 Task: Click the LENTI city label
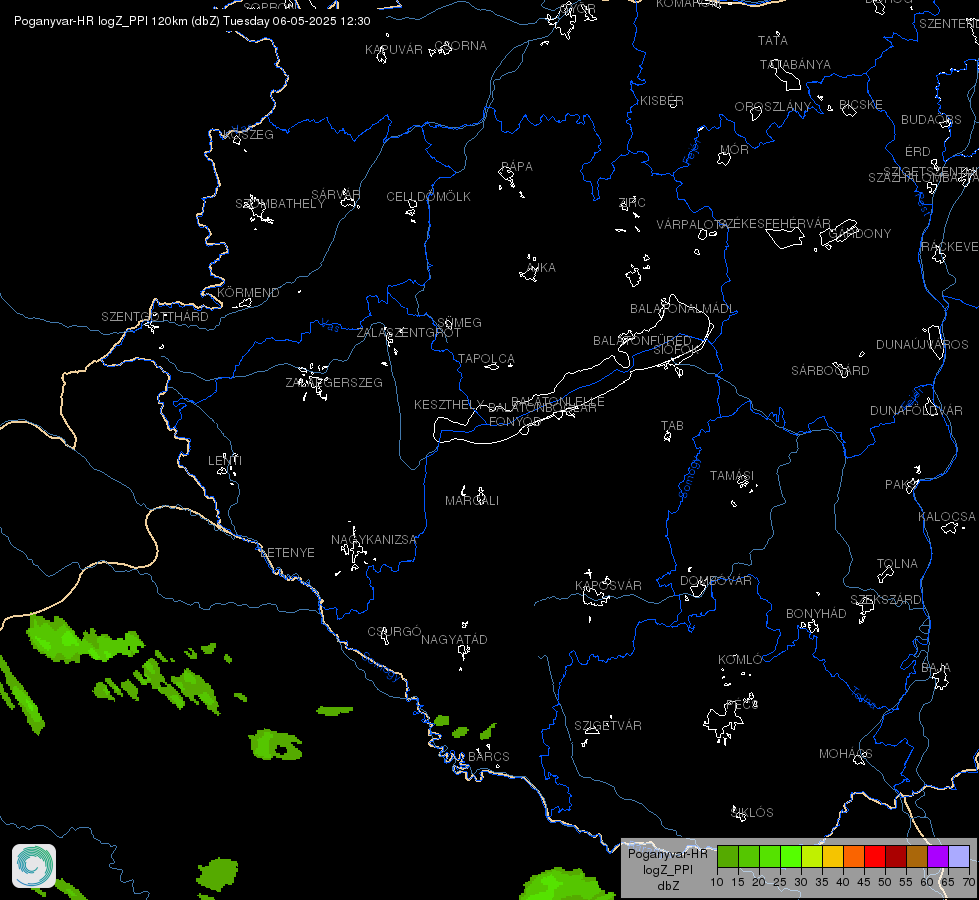pos(225,460)
